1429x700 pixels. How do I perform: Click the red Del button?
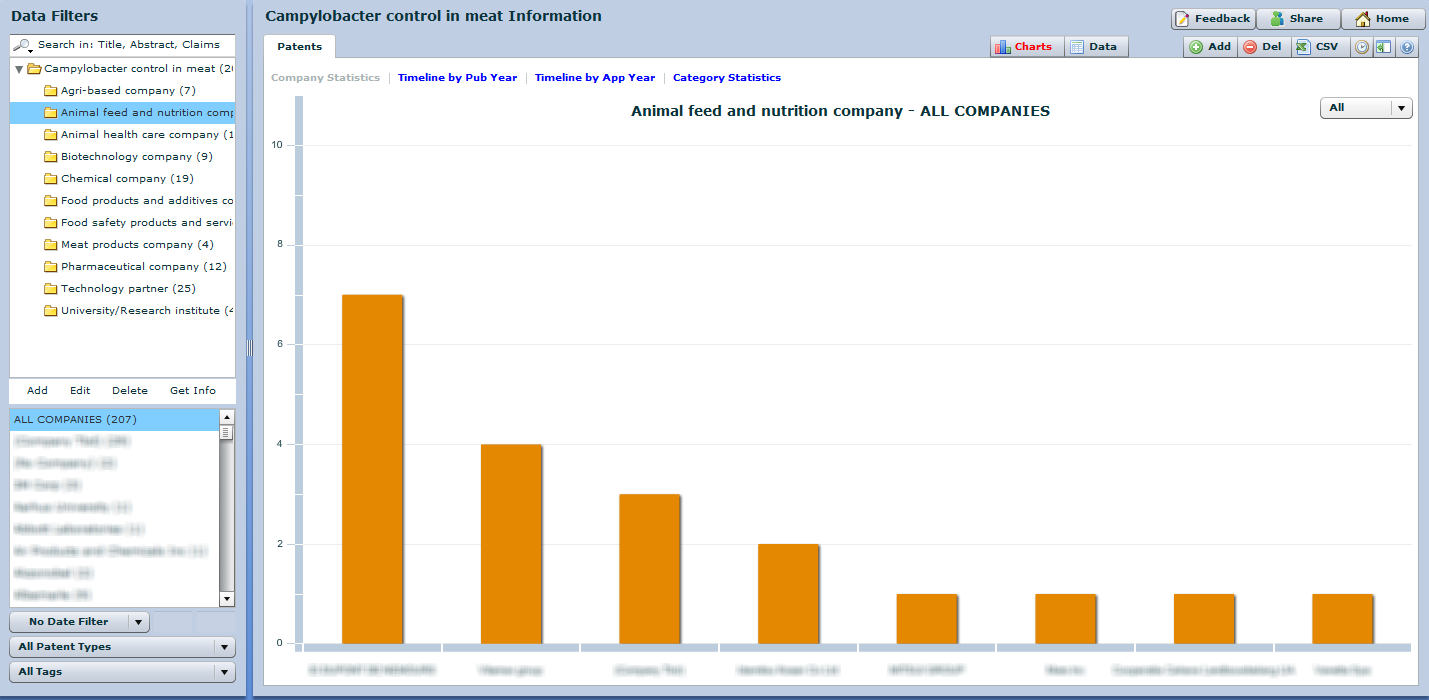pyautogui.click(x=1263, y=47)
